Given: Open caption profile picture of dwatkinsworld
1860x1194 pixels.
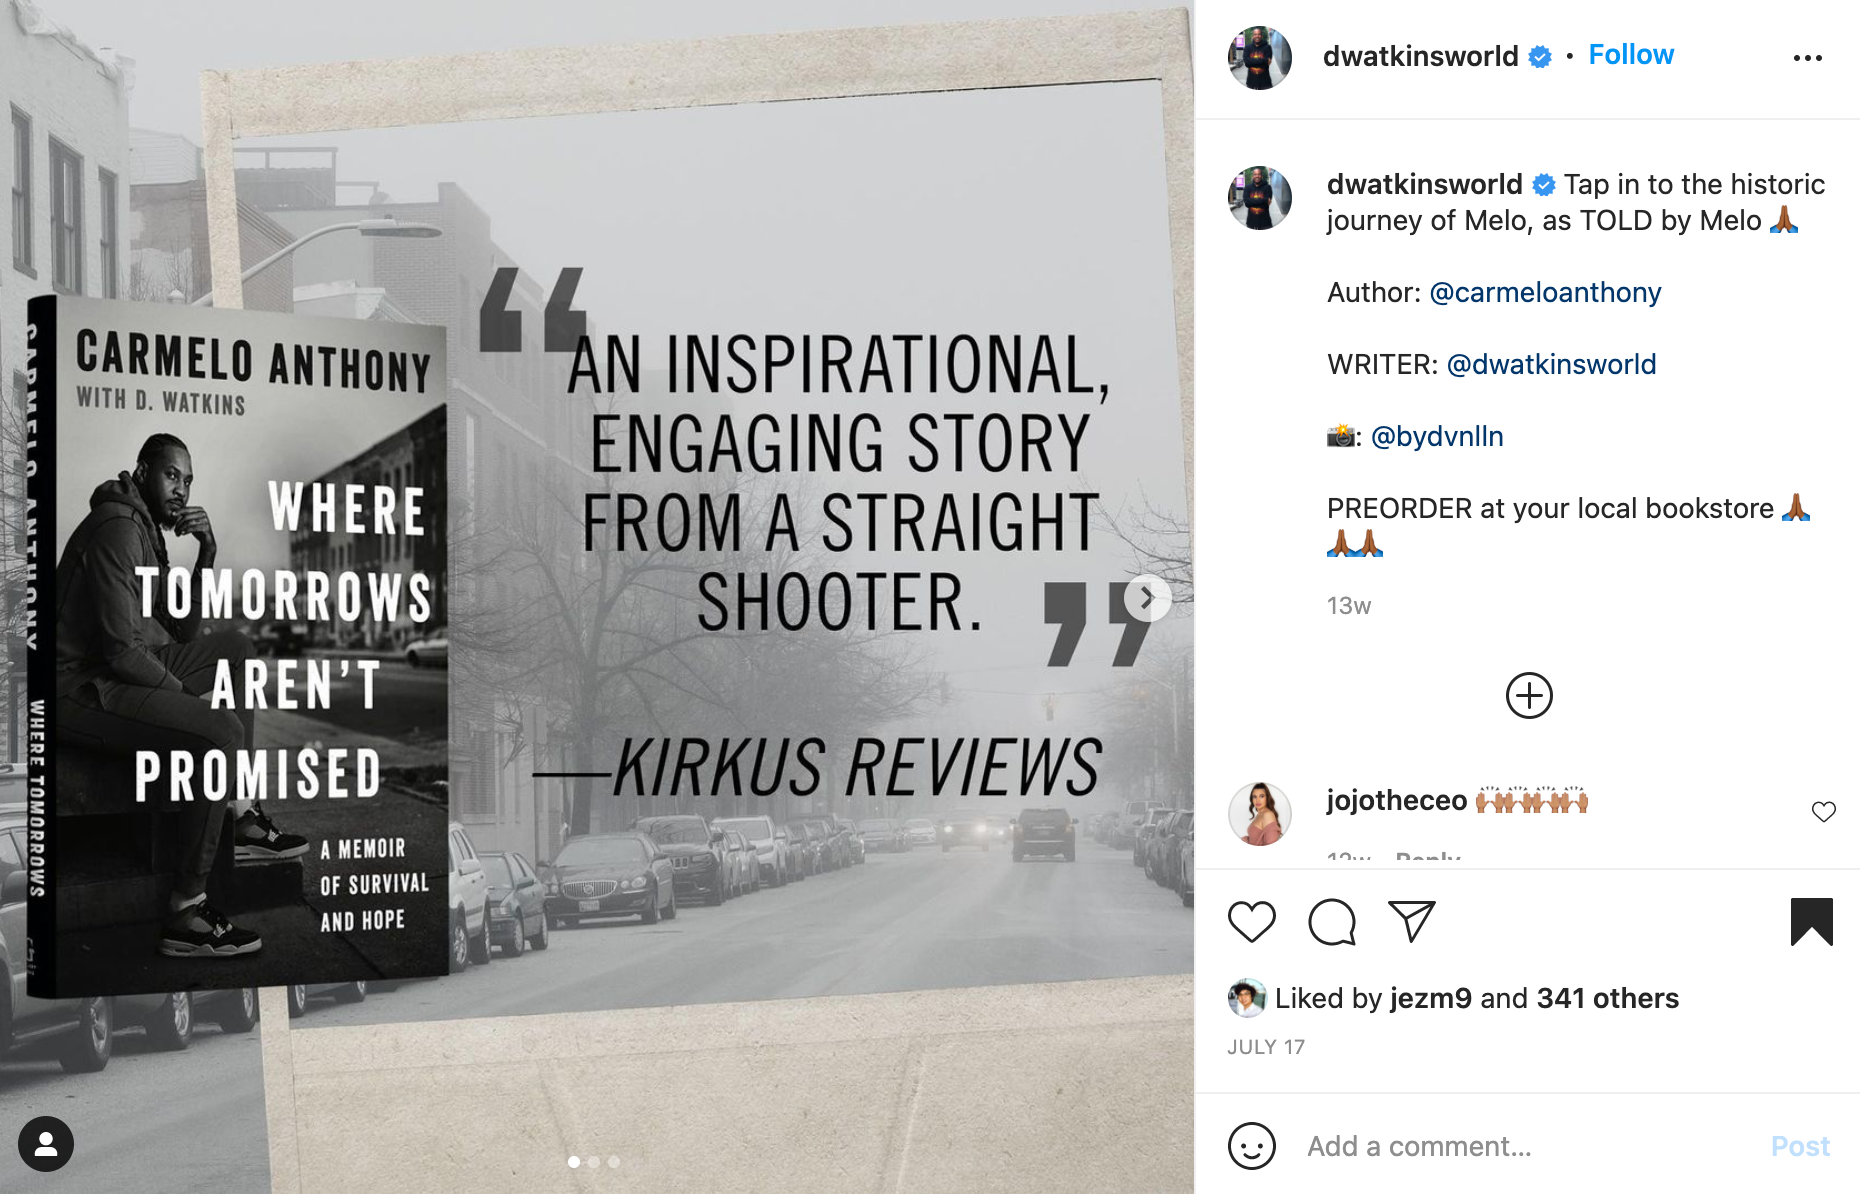Looking at the screenshot, I should click(1259, 198).
